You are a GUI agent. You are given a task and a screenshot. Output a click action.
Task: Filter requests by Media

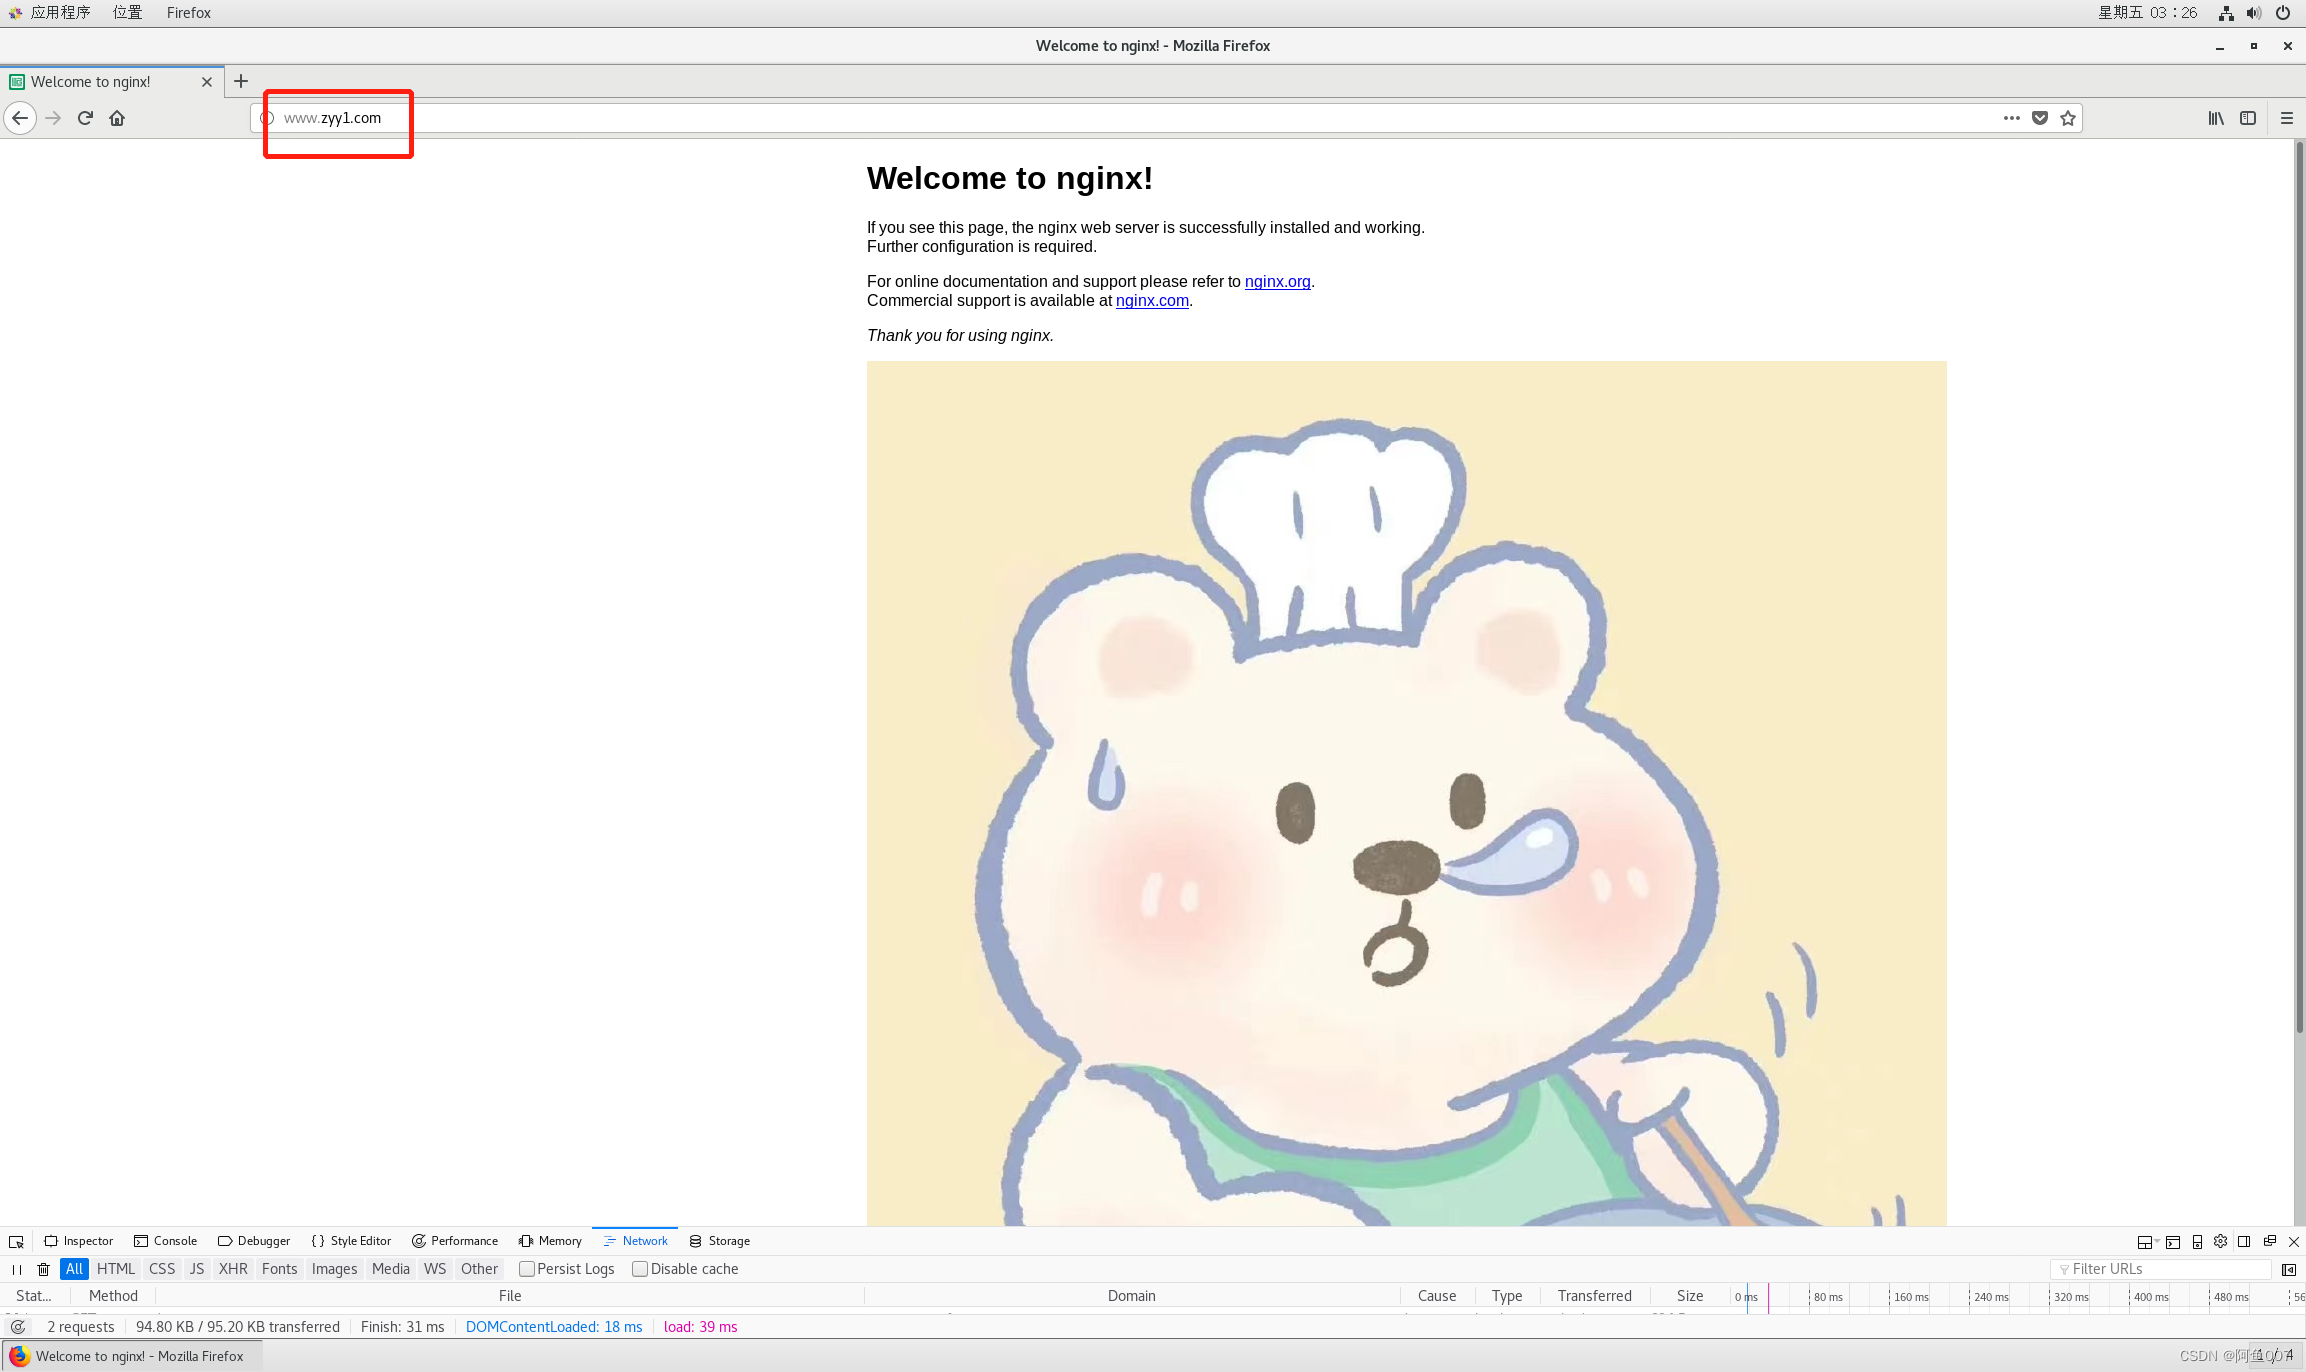pyautogui.click(x=391, y=1269)
